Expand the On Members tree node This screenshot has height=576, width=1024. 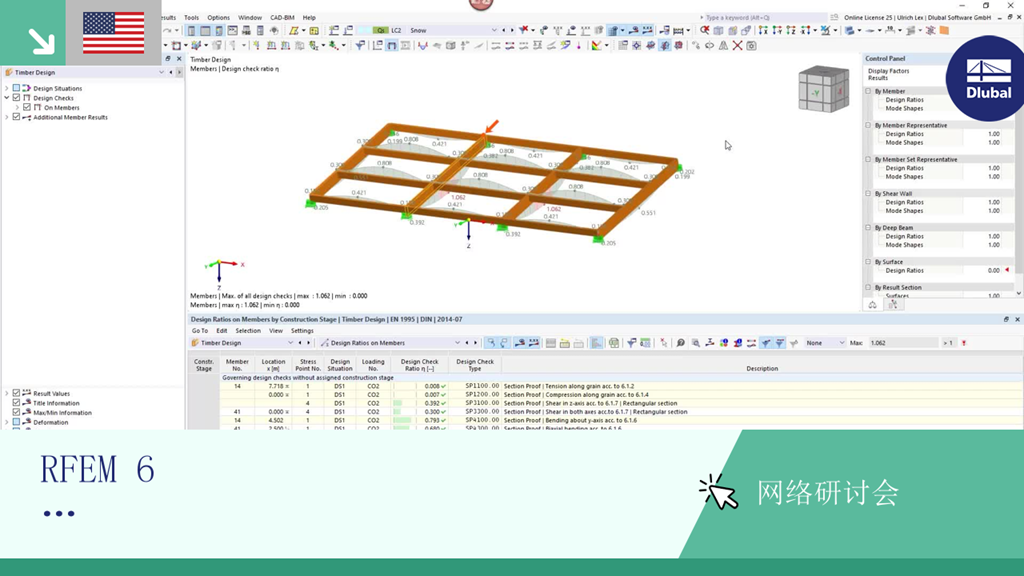18,107
